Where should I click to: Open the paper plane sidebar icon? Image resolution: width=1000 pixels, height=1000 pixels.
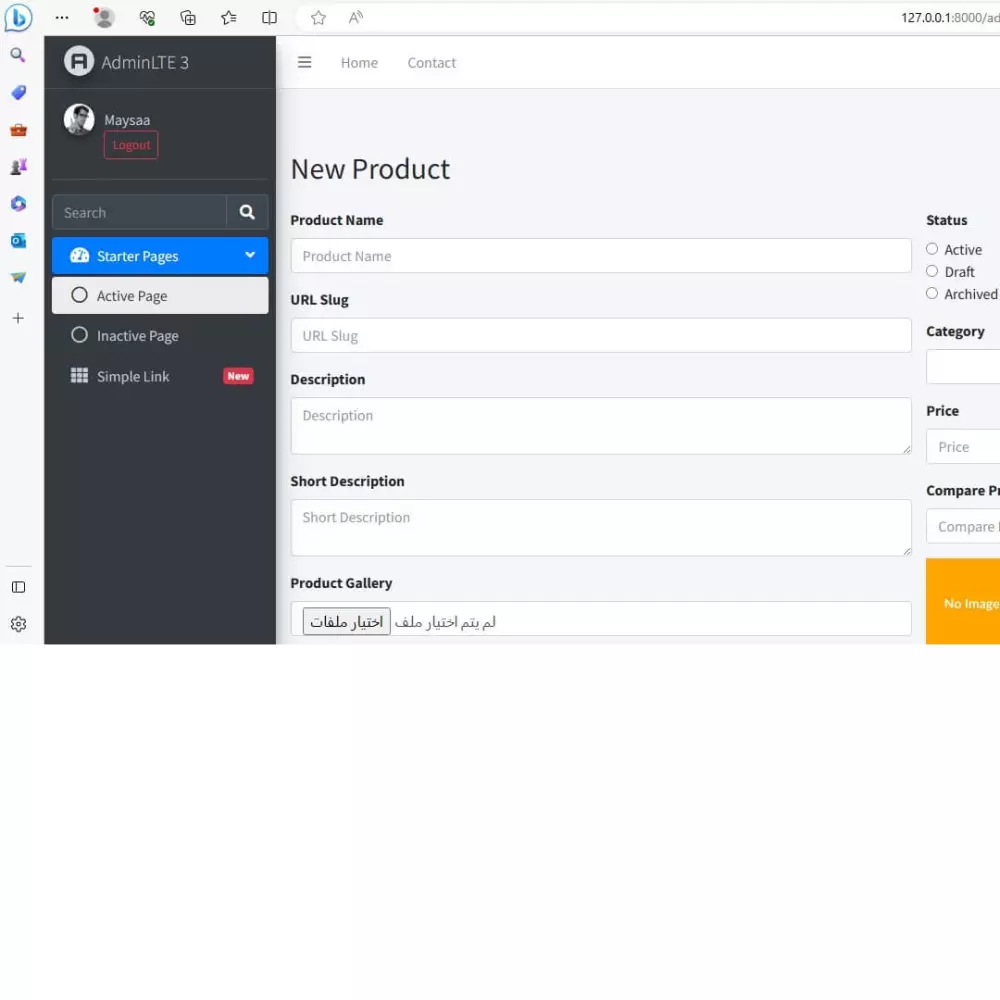[18, 277]
